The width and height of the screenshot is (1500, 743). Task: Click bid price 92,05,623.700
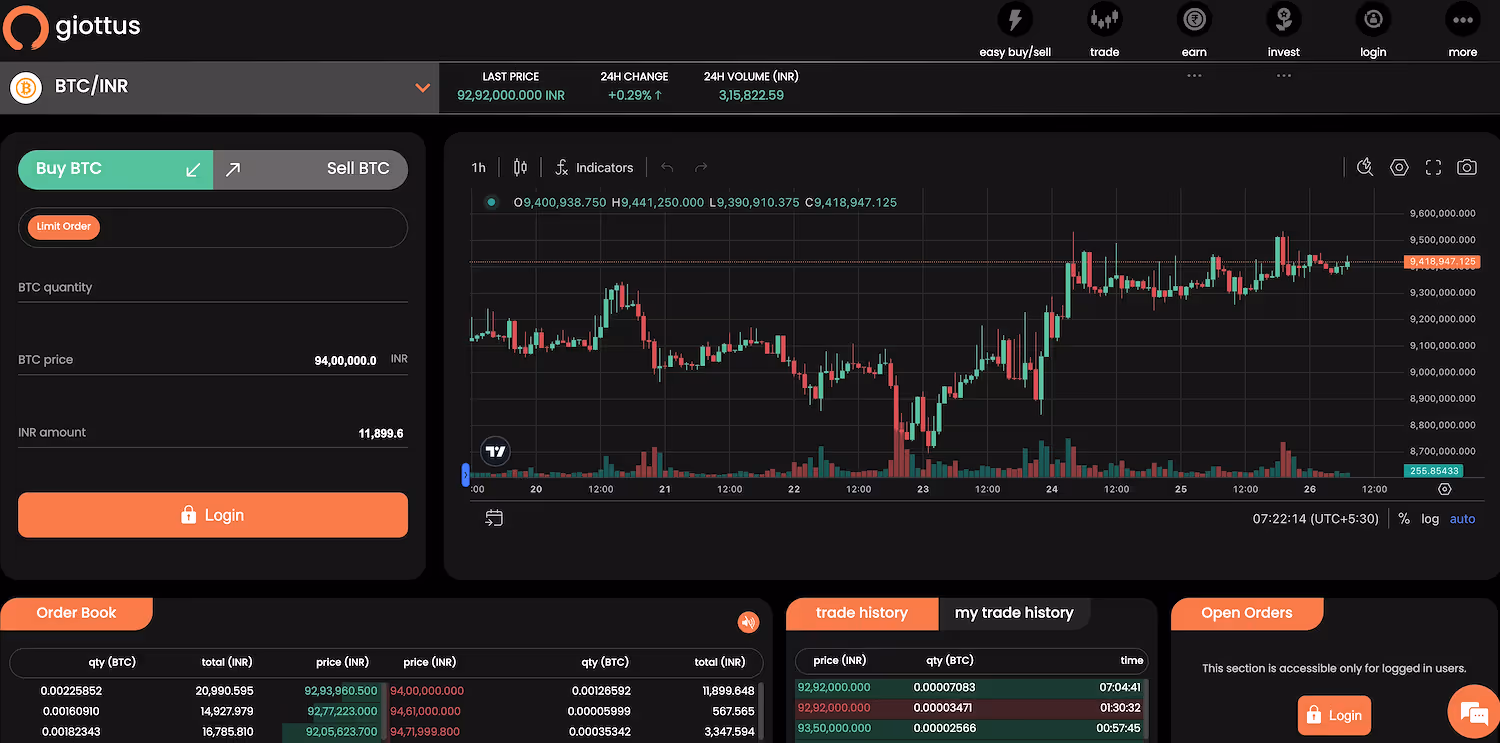(x=341, y=732)
